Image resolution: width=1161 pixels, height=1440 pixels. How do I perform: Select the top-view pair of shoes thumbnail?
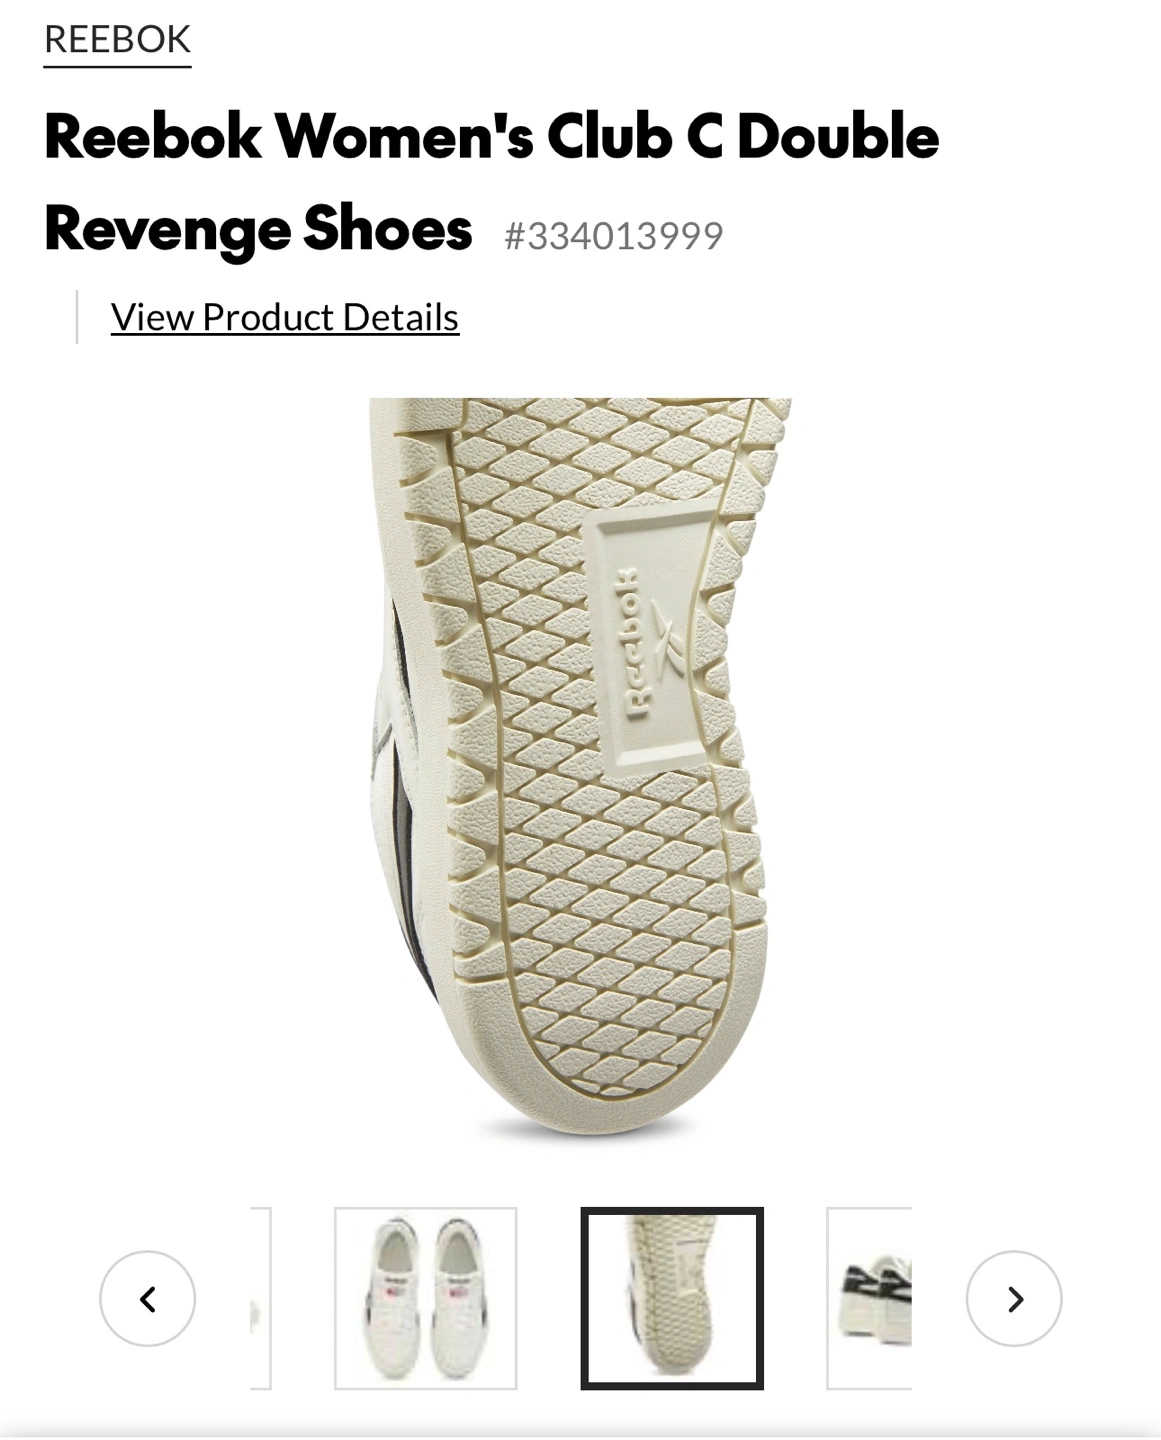[426, 1299]
